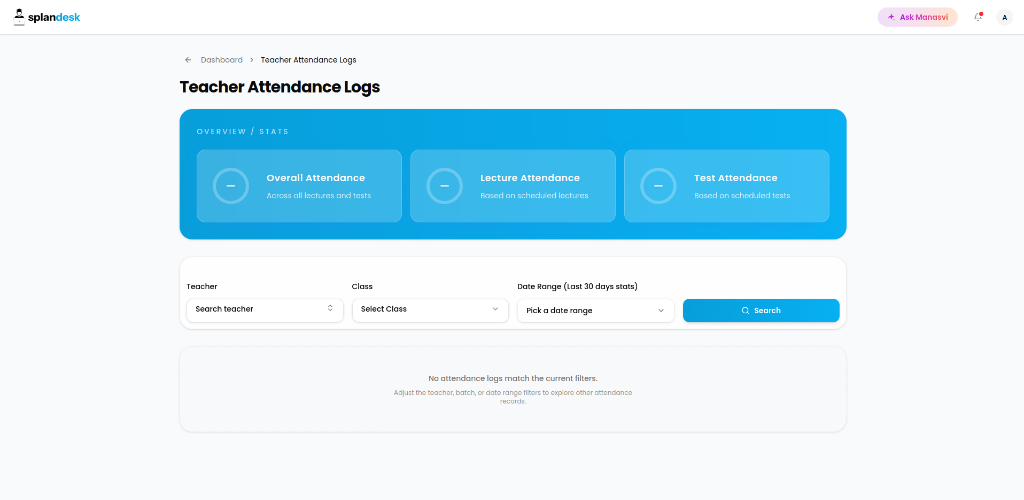Click the Test Attendance circle indicator
This screenshot has width=1024, height=500.
(x=658, y=186)
